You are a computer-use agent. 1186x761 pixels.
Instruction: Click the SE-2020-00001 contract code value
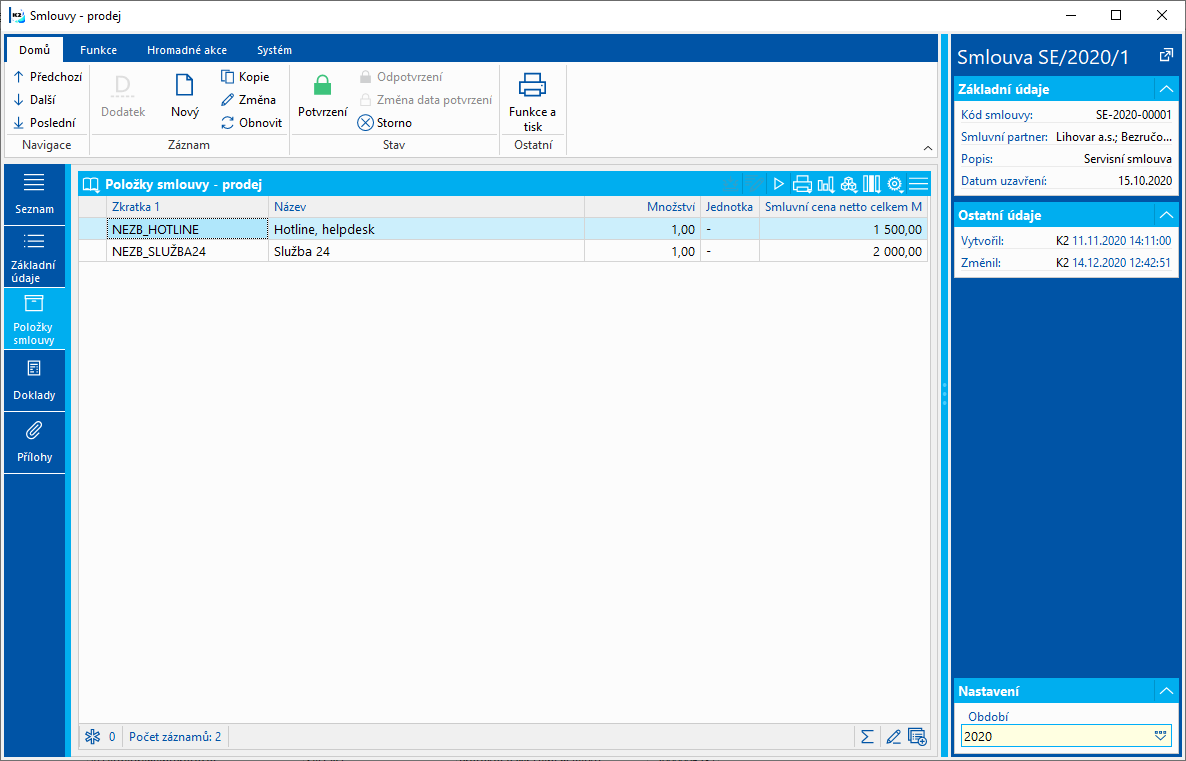click(x=1133, y=115)
